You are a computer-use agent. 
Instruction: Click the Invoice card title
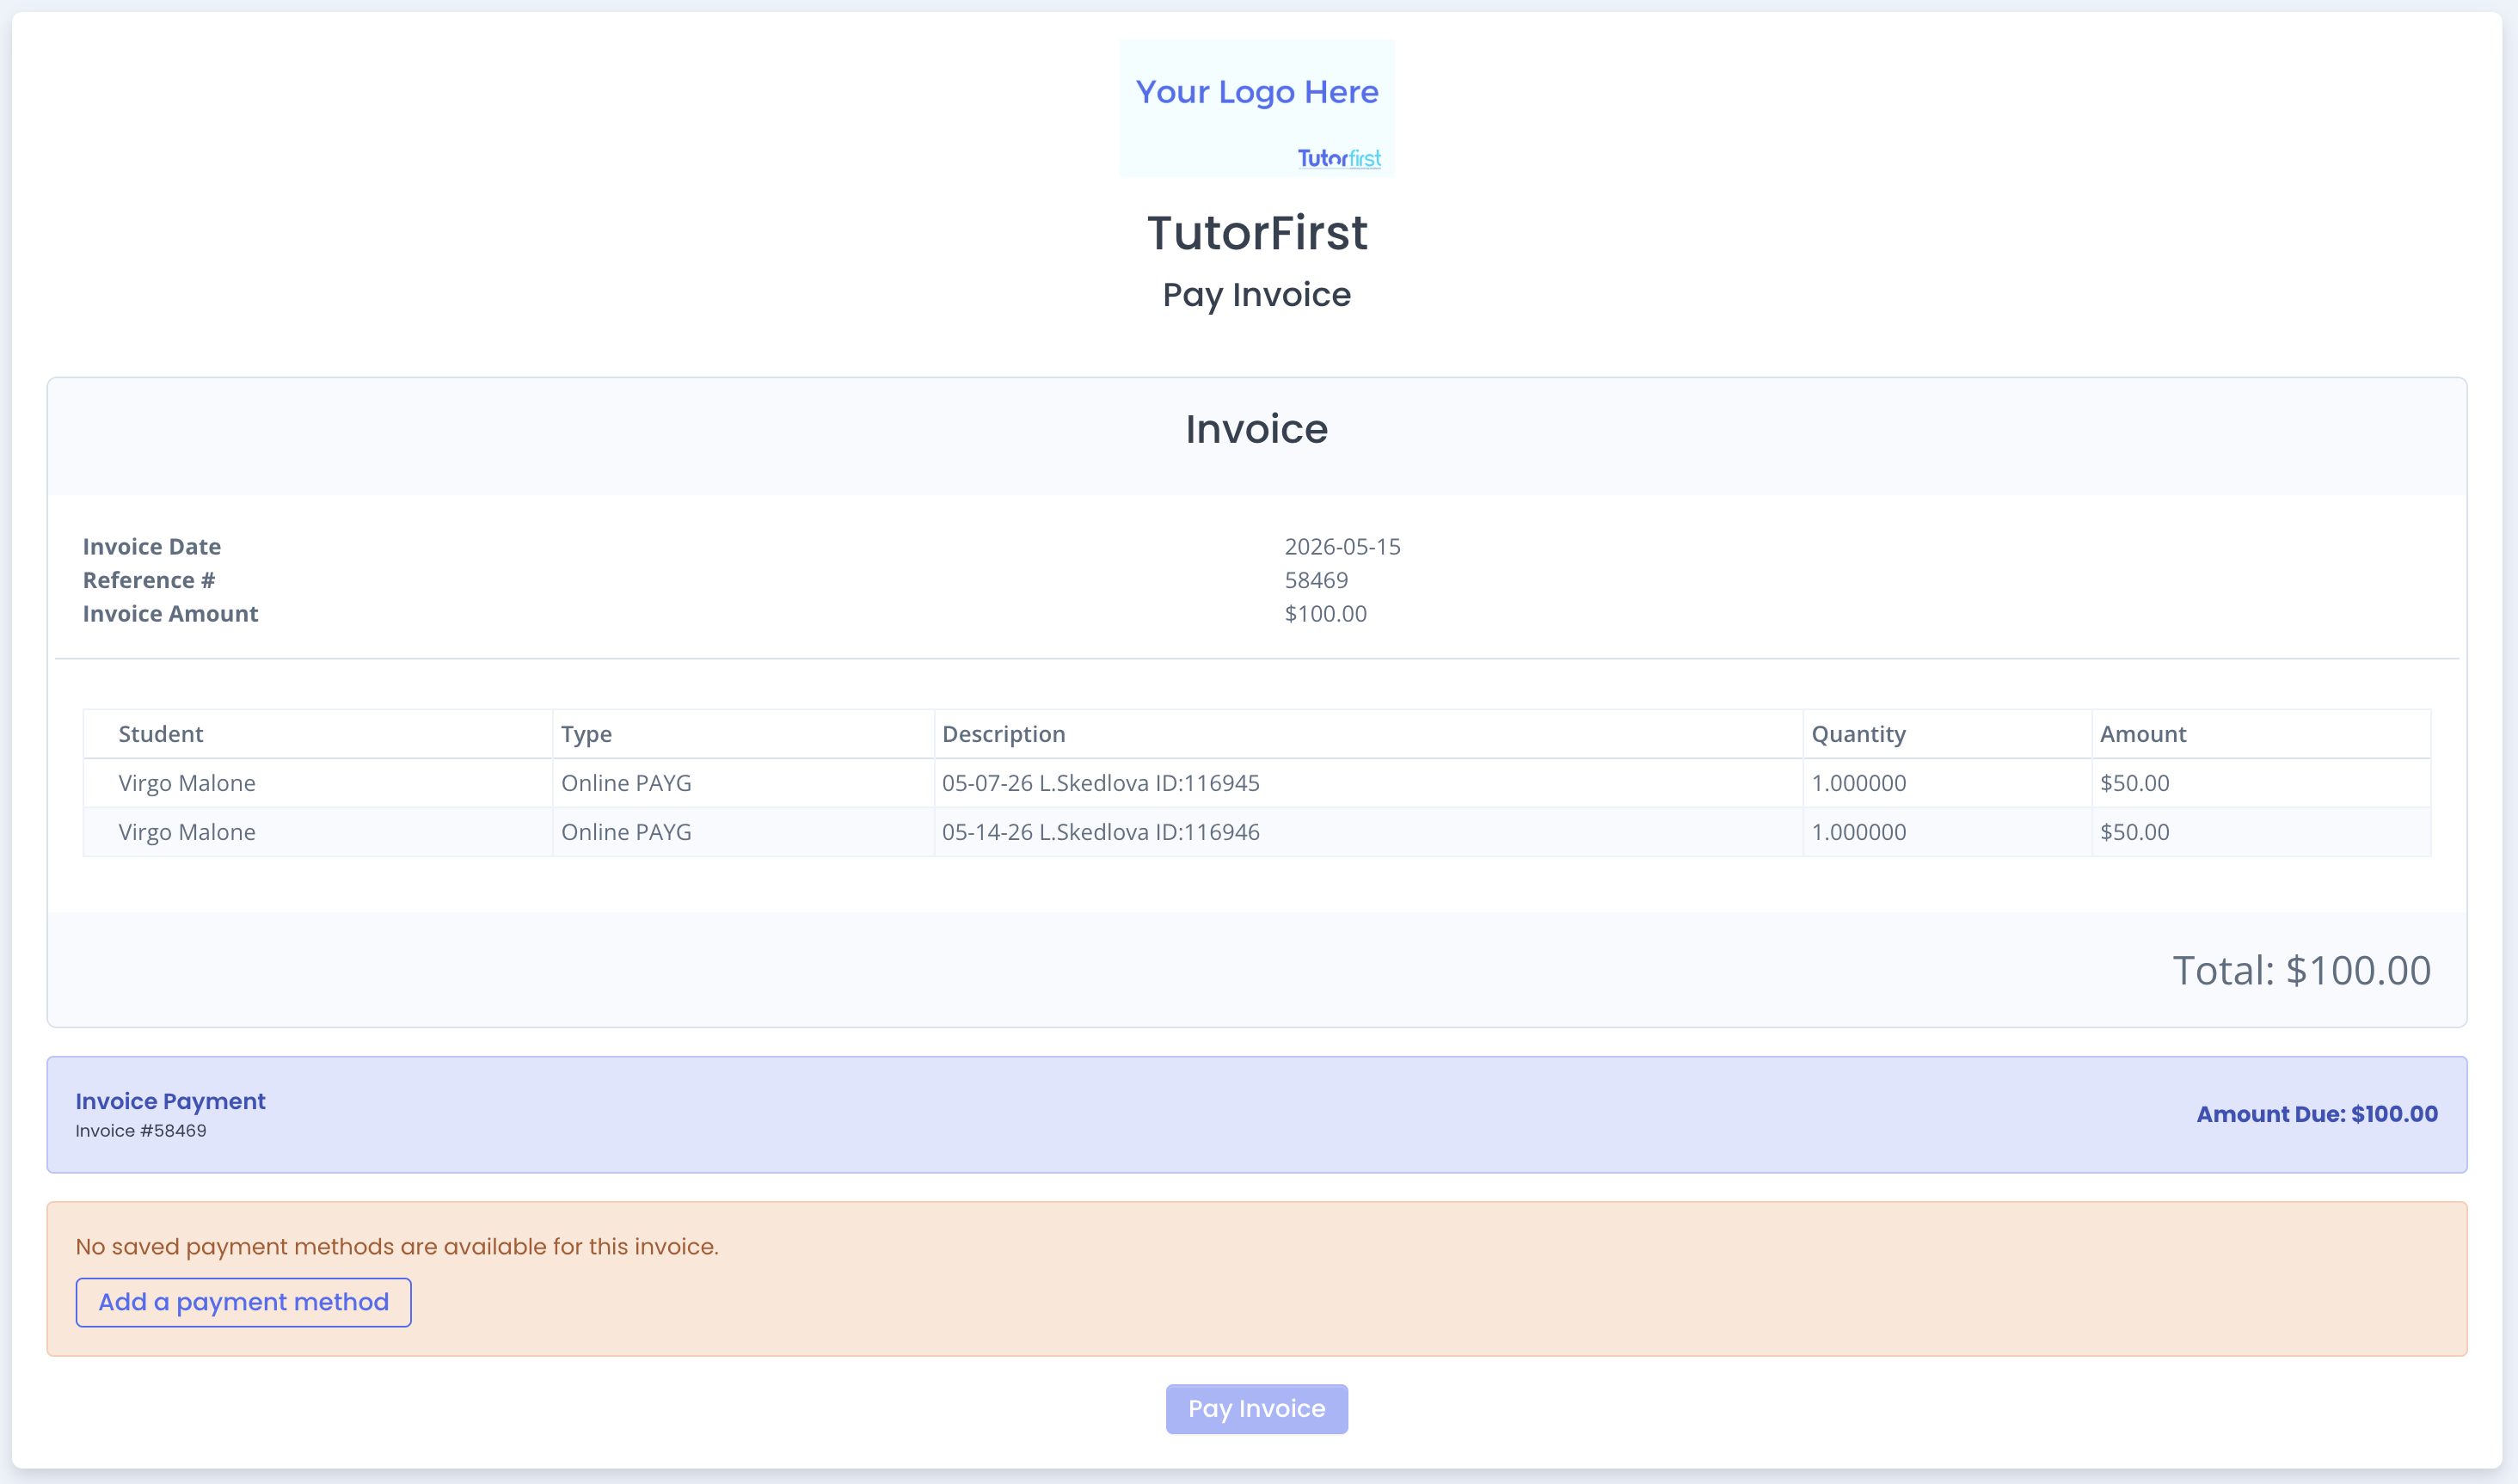pyautogui.click(x=1256, y=429)
